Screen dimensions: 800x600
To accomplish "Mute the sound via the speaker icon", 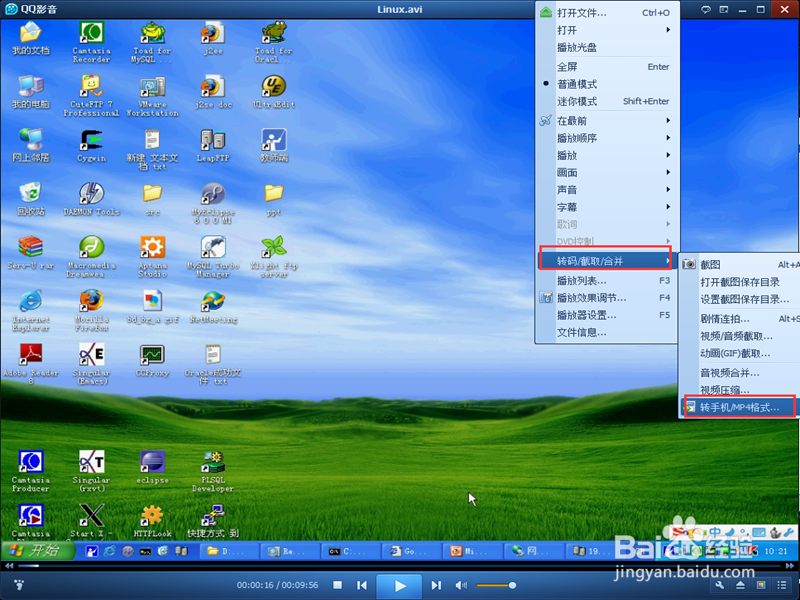I will 461,585.
